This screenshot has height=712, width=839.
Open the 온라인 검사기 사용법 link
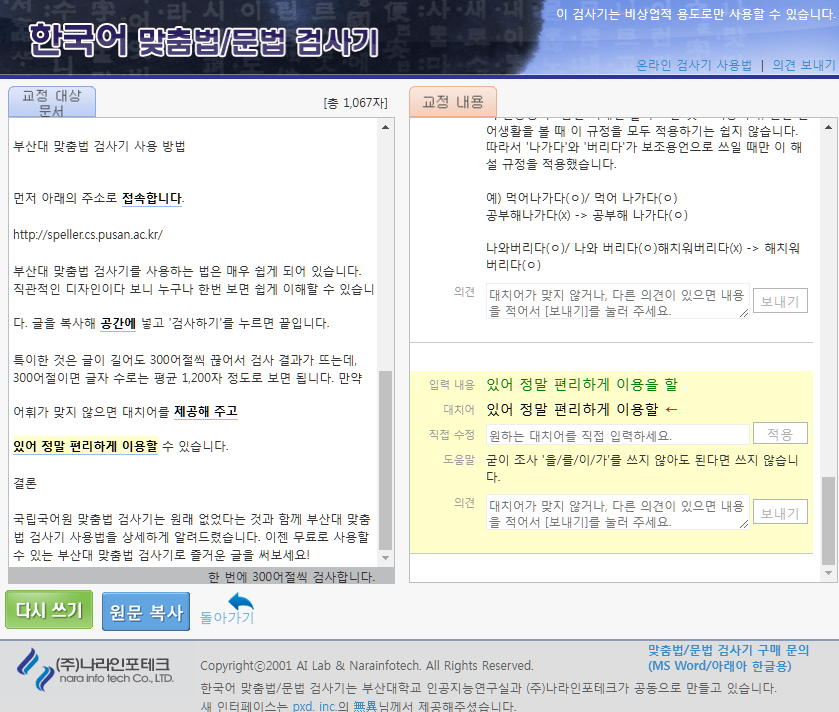click(x=693, y=65)
